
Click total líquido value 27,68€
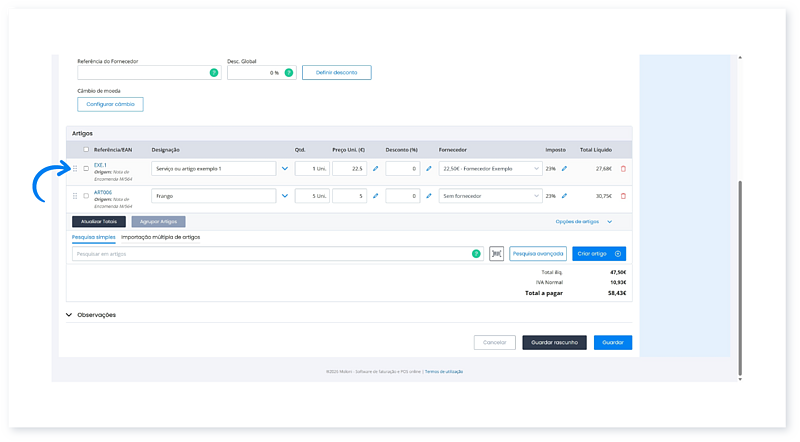[604, 168]
